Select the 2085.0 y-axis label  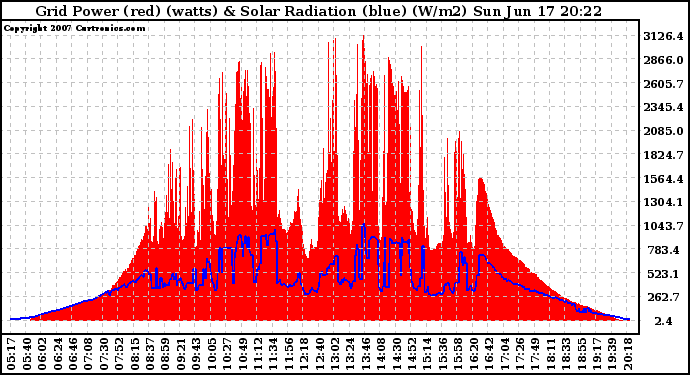[663, 131]
